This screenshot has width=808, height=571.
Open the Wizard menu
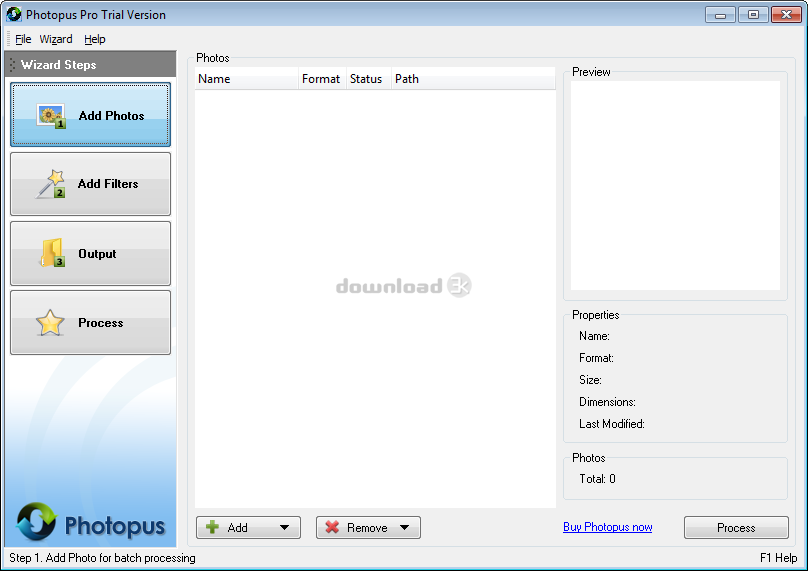click(56, 39)
